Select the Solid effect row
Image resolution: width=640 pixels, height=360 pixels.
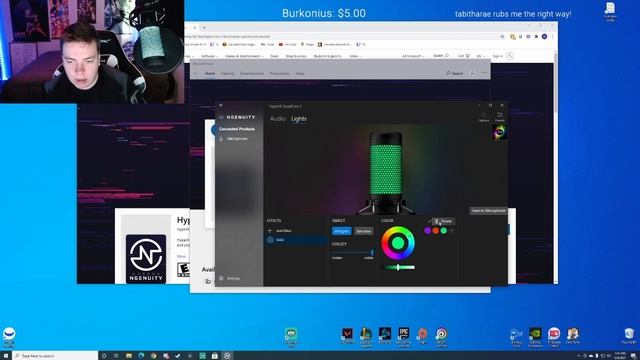pos(296,240)
